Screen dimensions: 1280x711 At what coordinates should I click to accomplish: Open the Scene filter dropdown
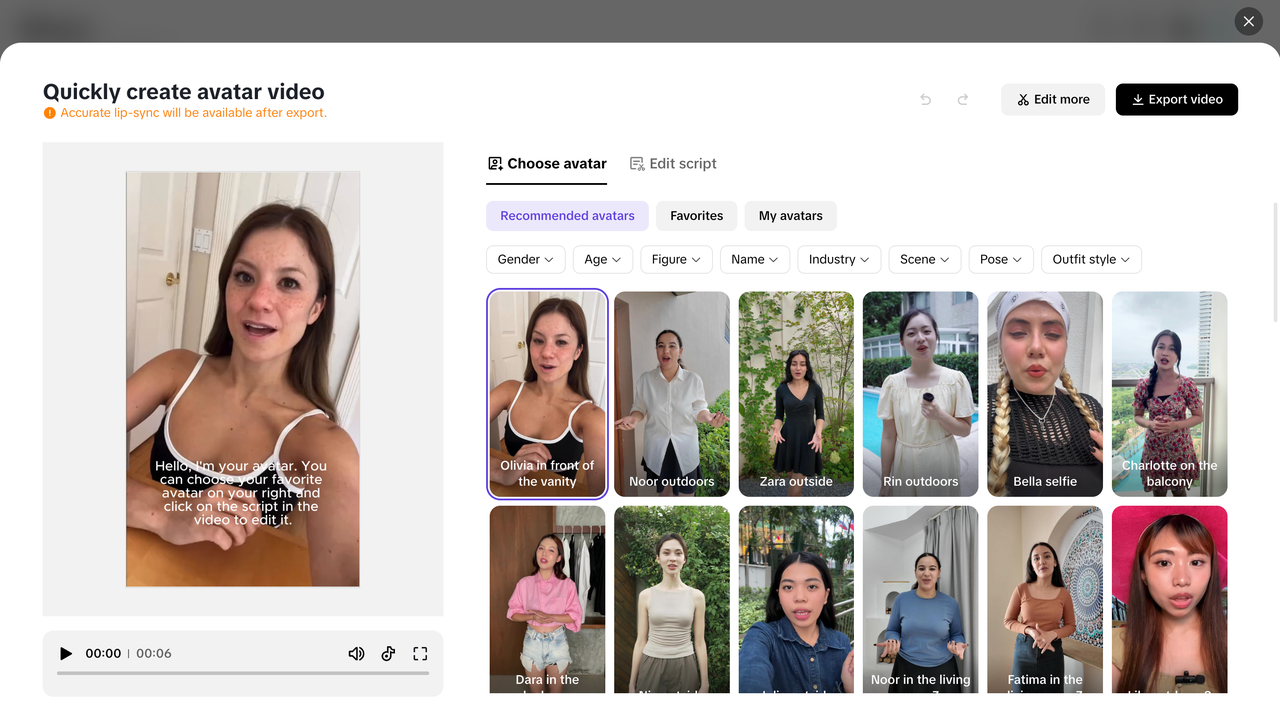[924, 259]
